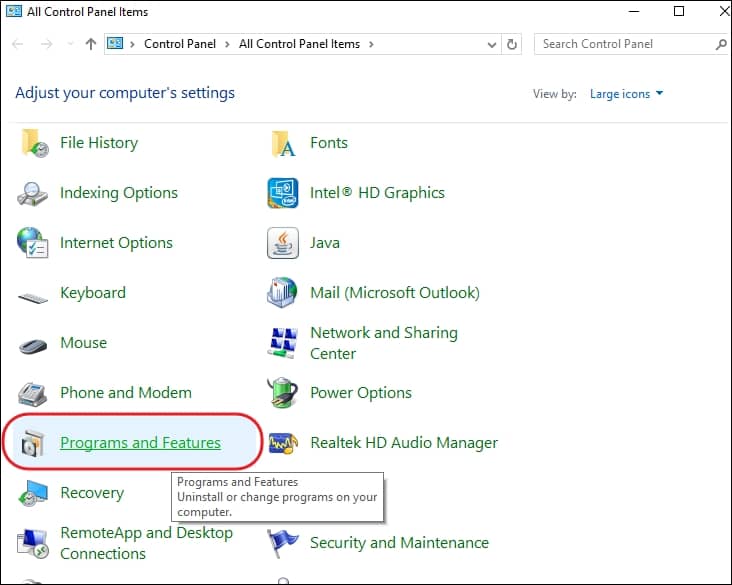Click in the Search Control Panel field
The width and height of the screenshot is (732, 585).
[624, 44]
